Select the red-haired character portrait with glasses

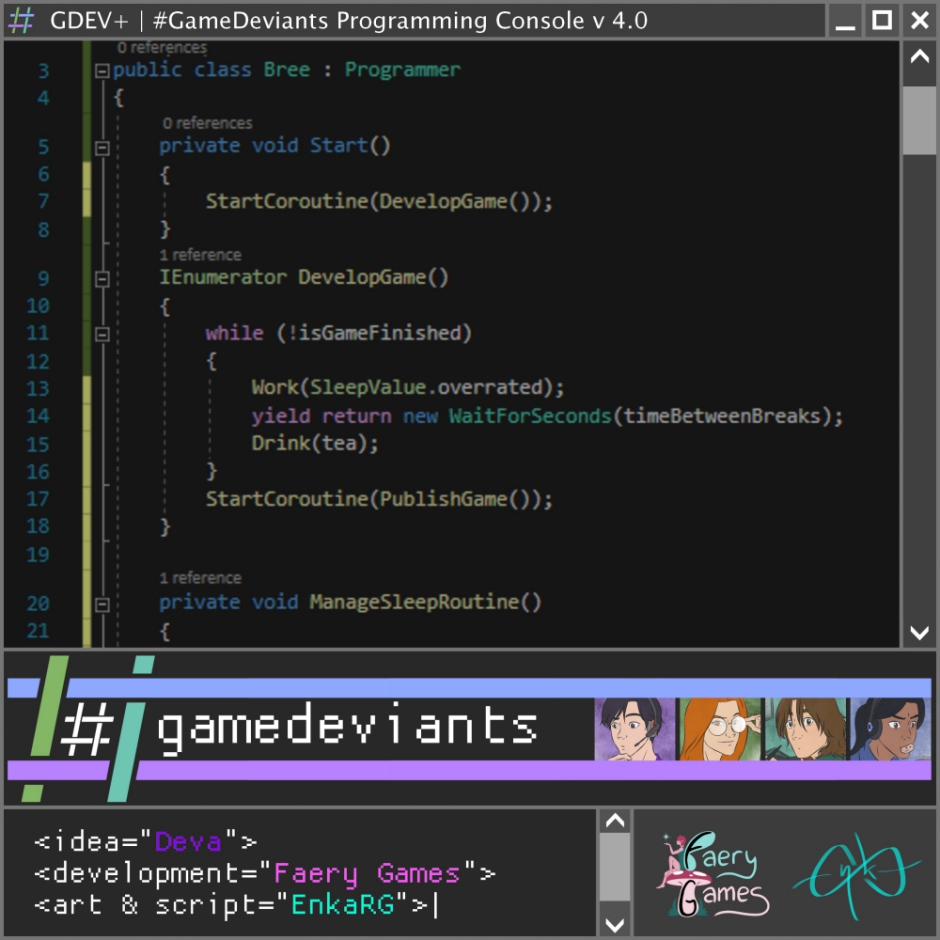(x=720, y=729)
